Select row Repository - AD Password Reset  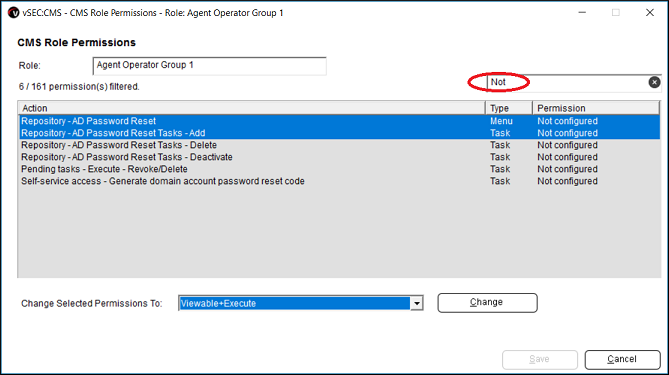click(339, 121)
